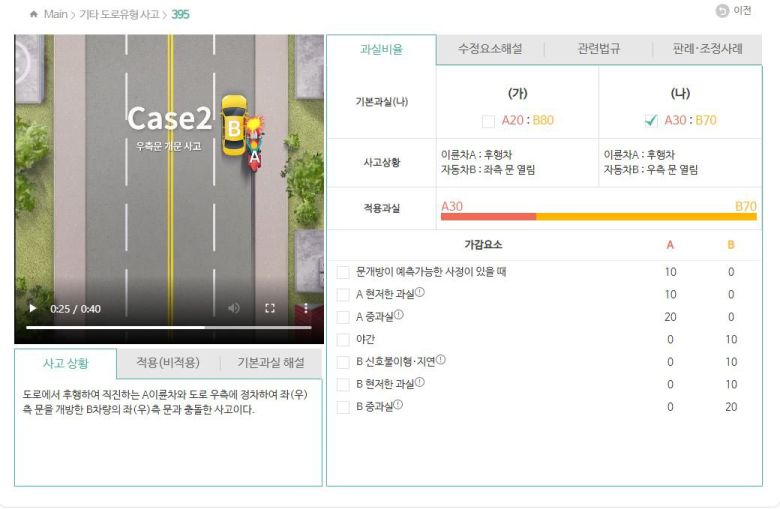Open the 판례·조정사례 tab
Image resolution: width=780 pixels, height=509 pixels.
coord(707,49)
